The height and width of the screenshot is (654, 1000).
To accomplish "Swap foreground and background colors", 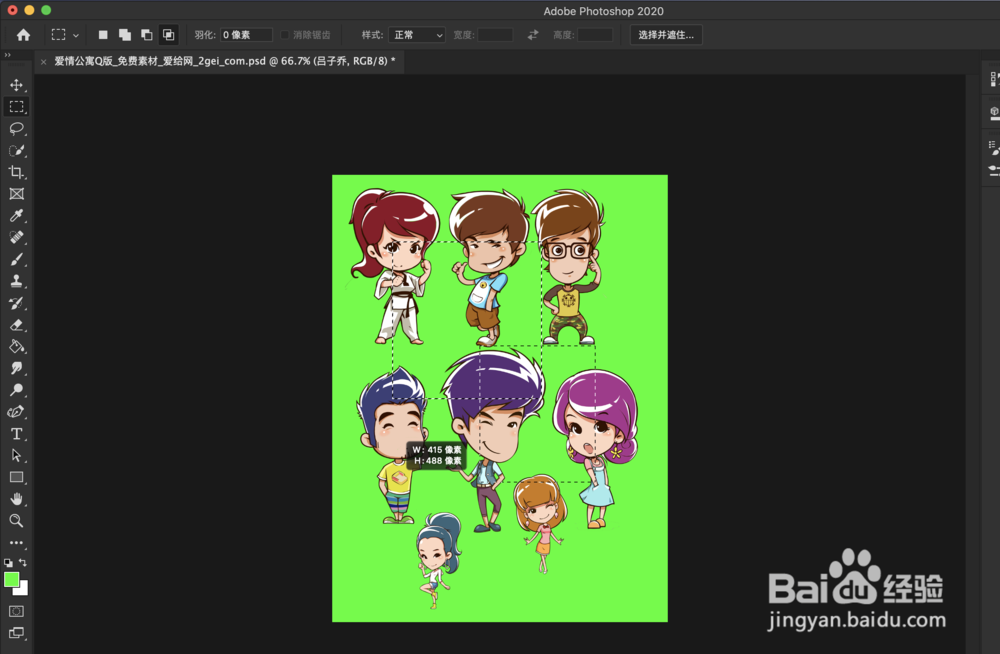I will [x=23, y=563].
